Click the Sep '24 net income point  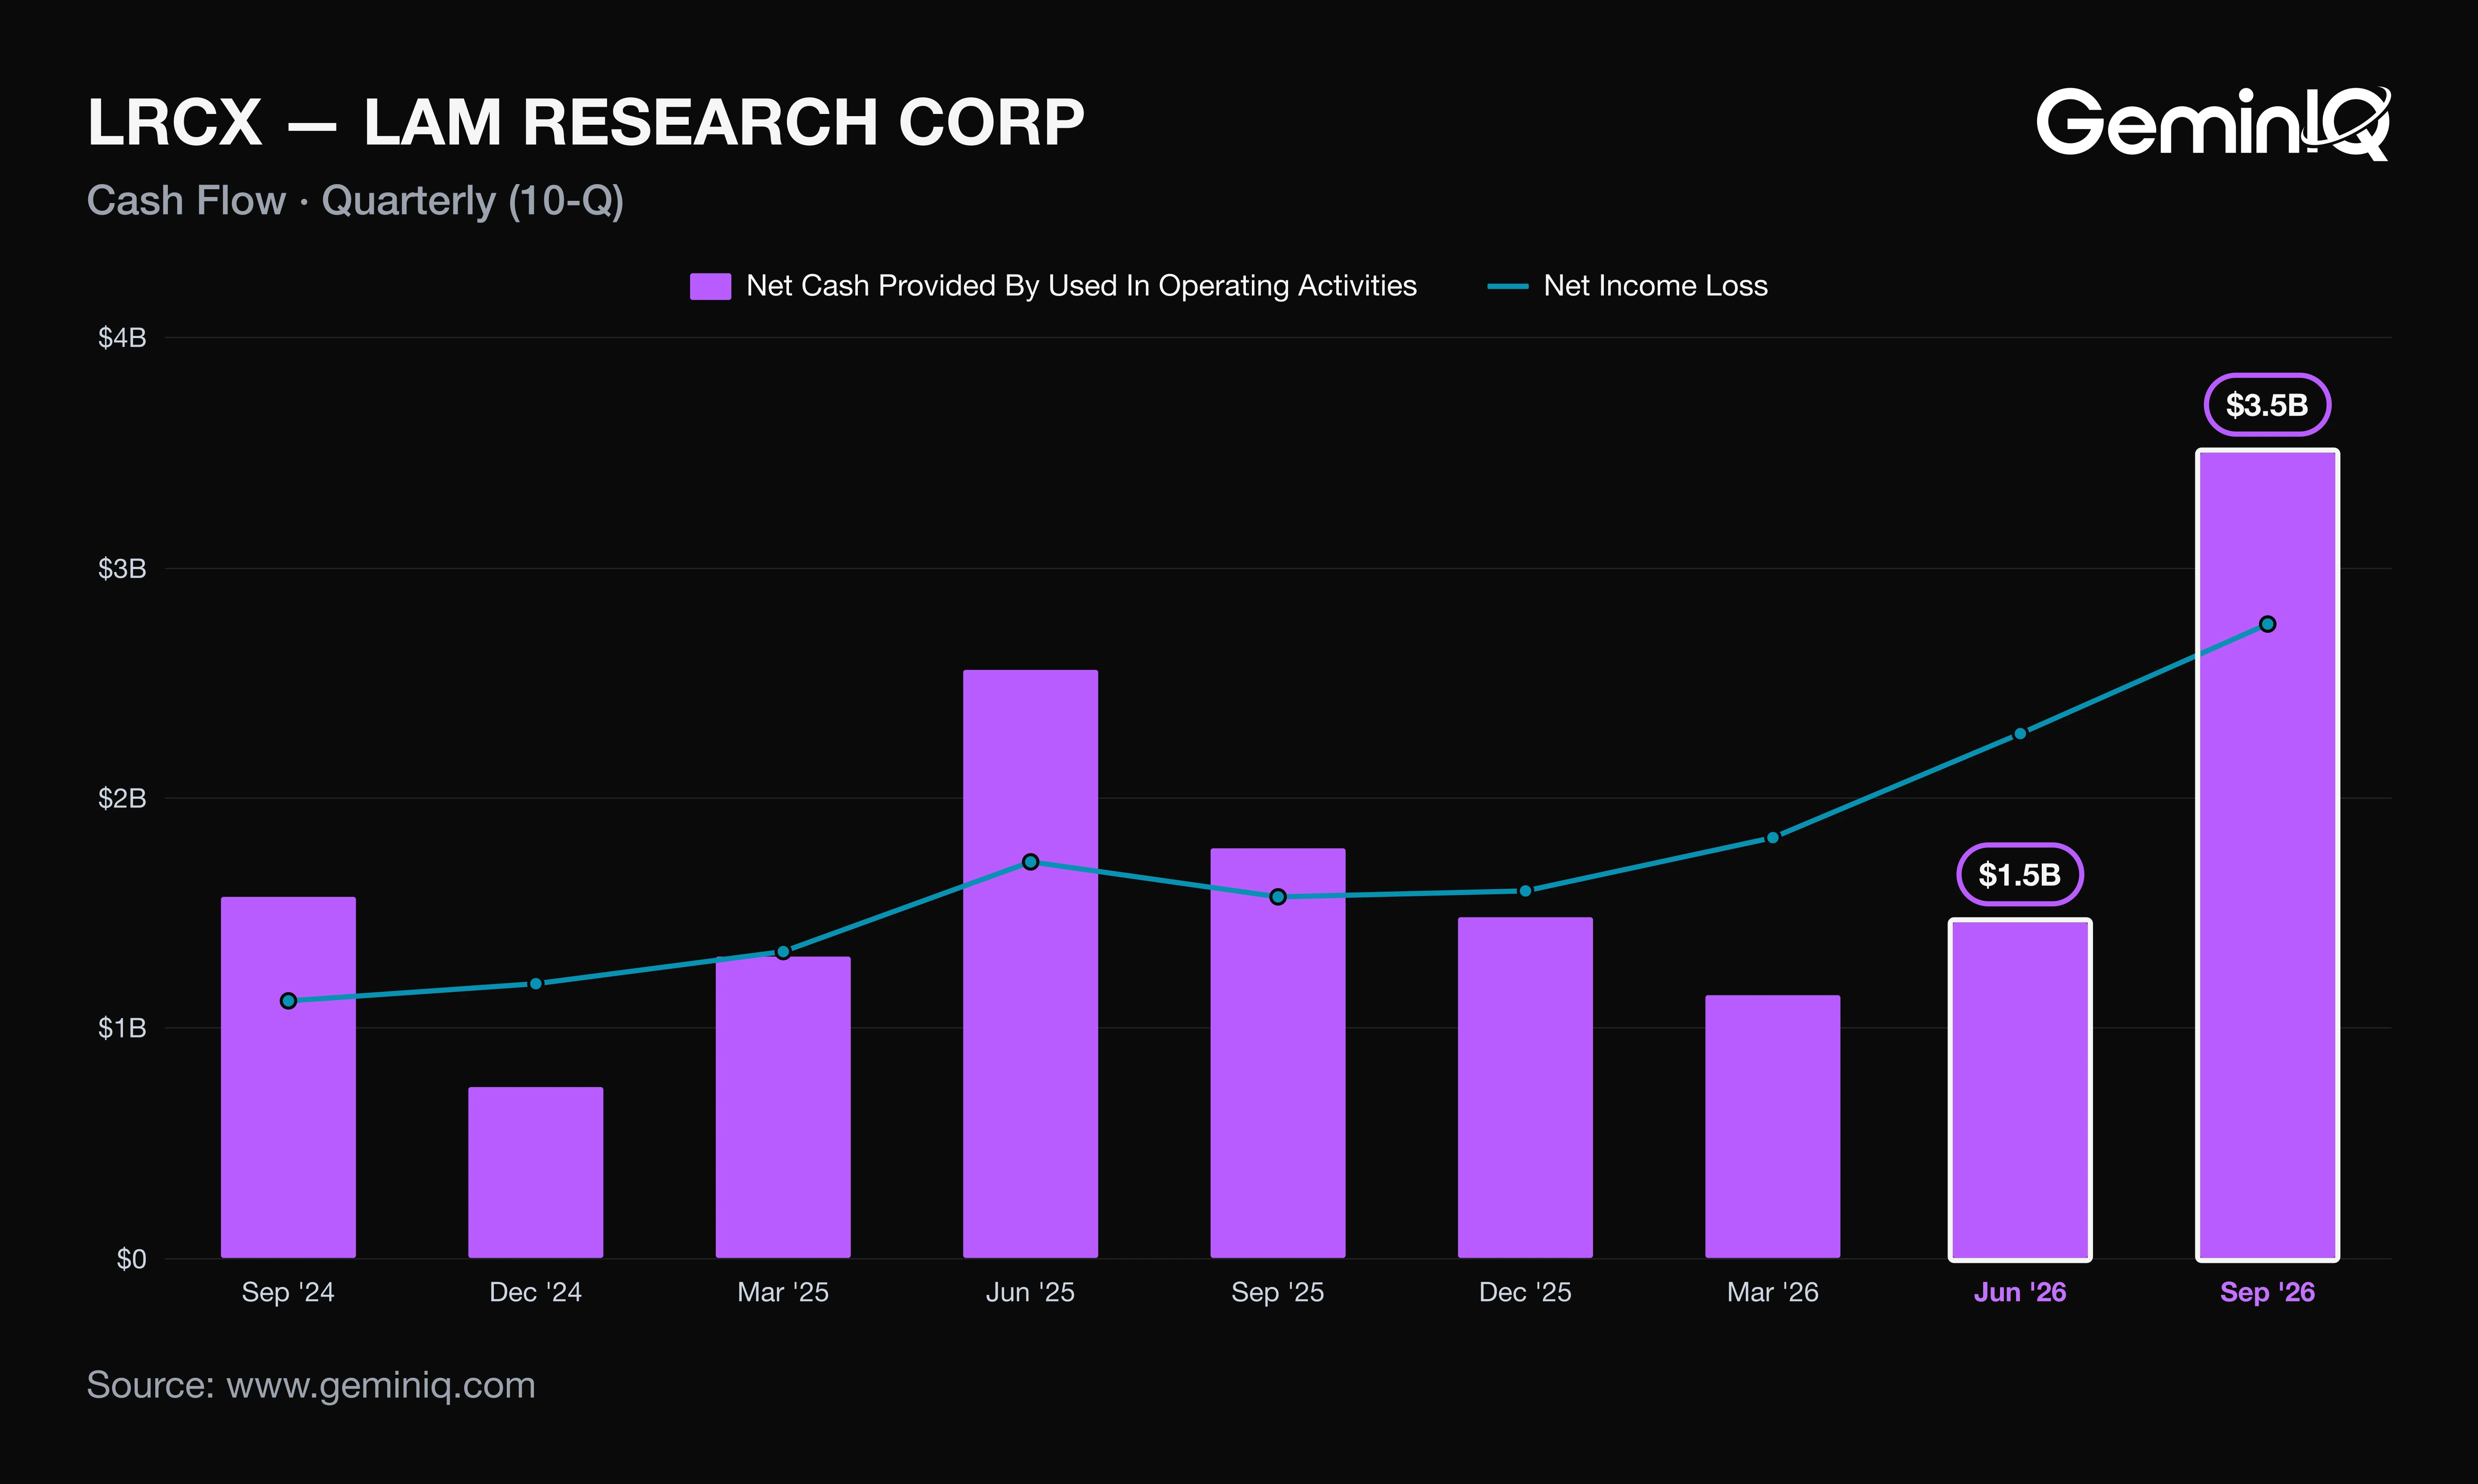288,1001
